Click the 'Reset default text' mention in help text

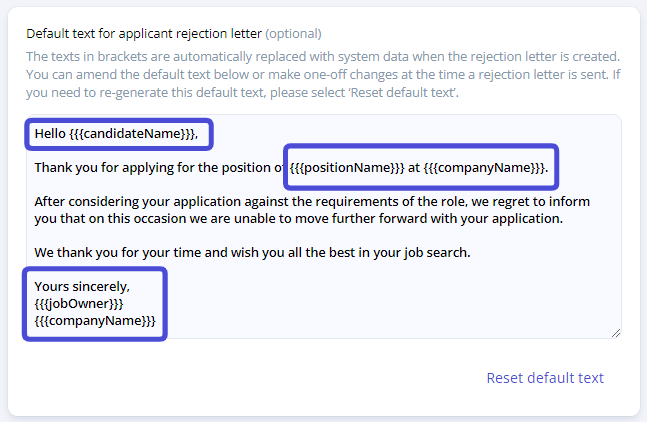(x=402, y=92)
